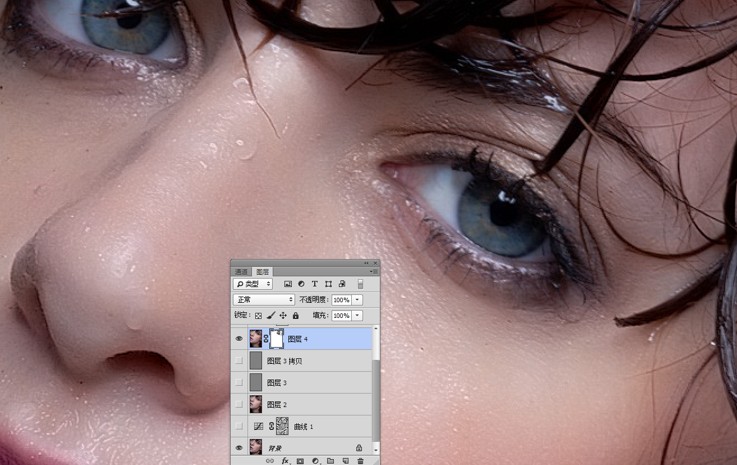Expand the opacity slider dropdown arrow

[x=357, y=300]
